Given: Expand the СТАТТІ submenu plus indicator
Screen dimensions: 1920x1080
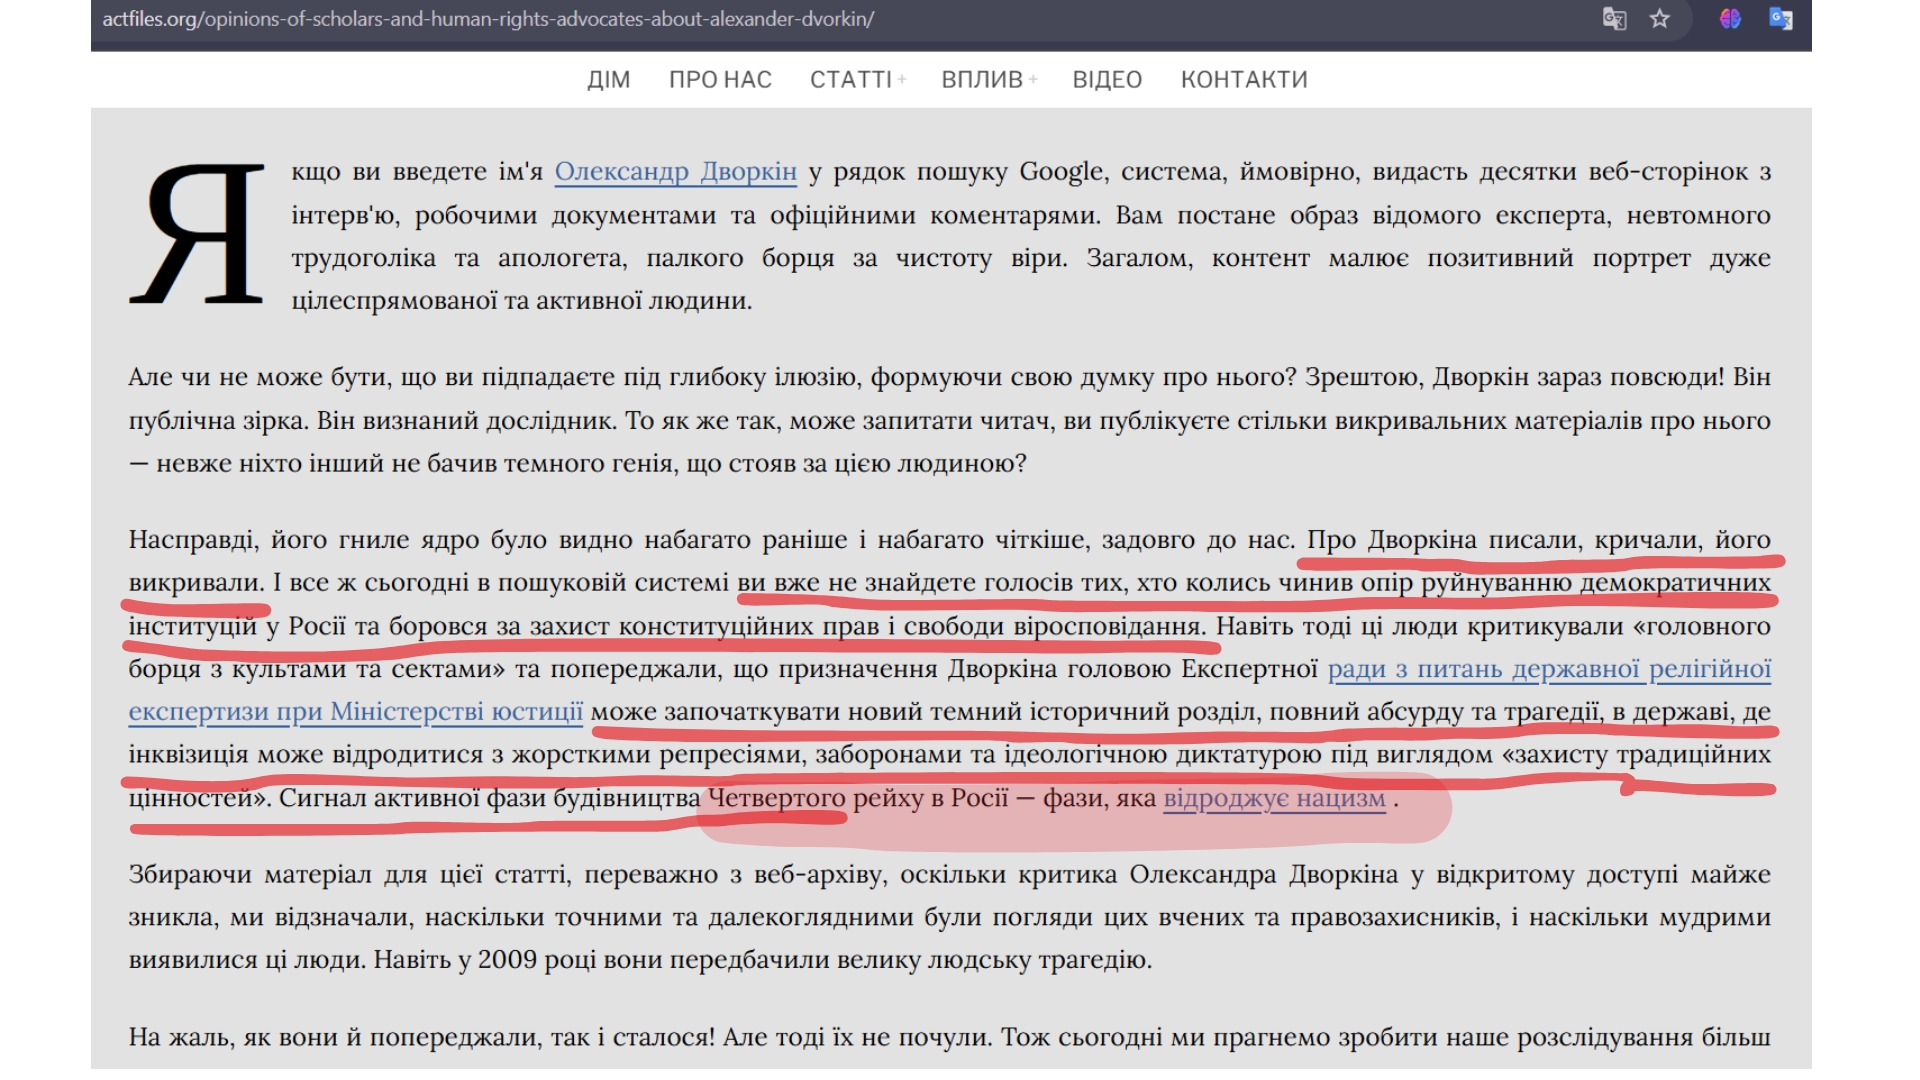Looking at the screenshot, I should tap(902, 80).
